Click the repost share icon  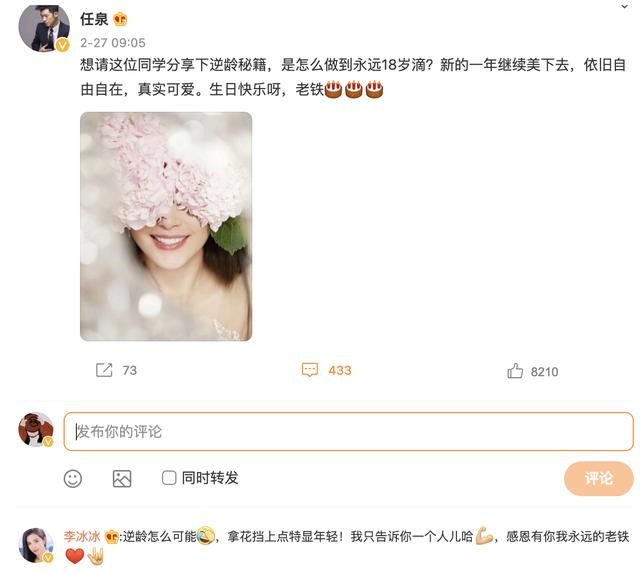(104, 370)
